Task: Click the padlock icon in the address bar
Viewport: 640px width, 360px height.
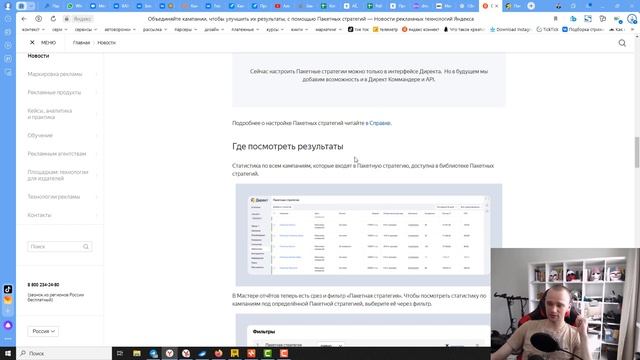Action: 67,19
